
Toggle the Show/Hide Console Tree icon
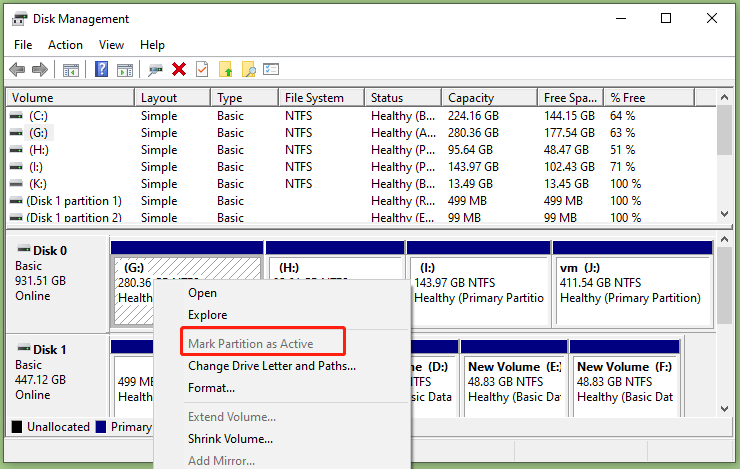(71, 70)
